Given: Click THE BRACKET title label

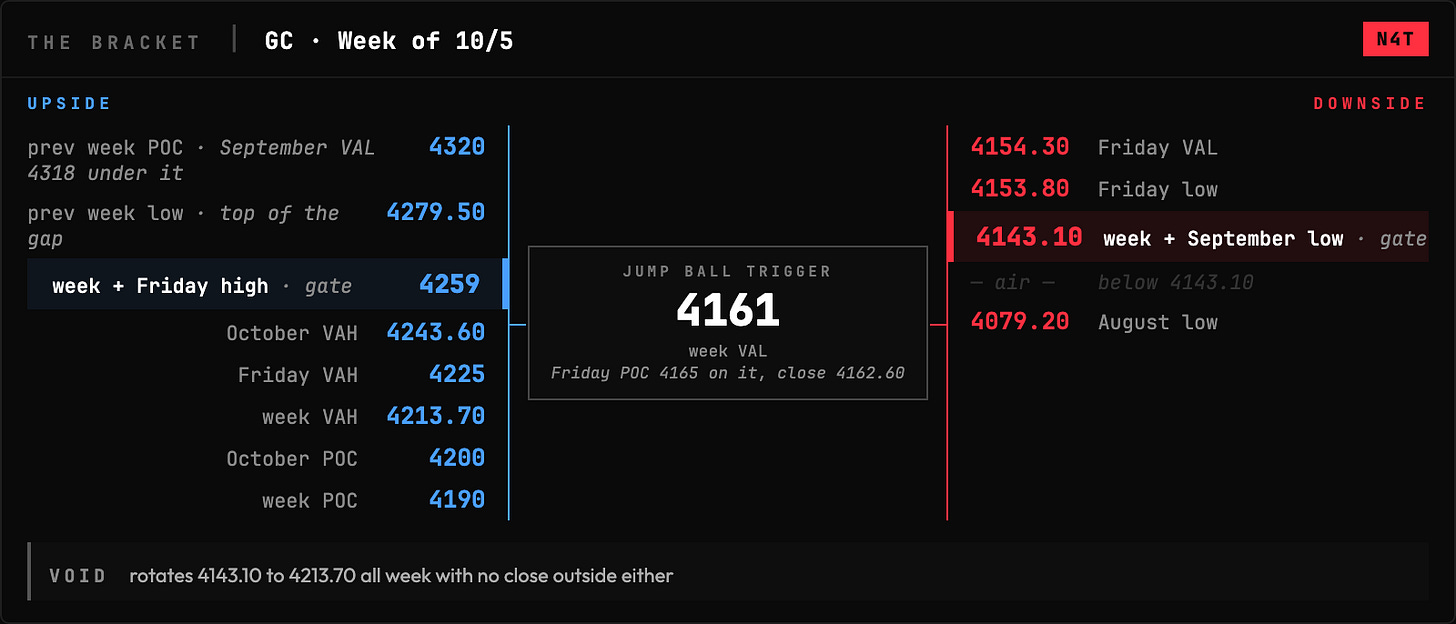Looking at the screenshot, I should (x=114, y=42).
